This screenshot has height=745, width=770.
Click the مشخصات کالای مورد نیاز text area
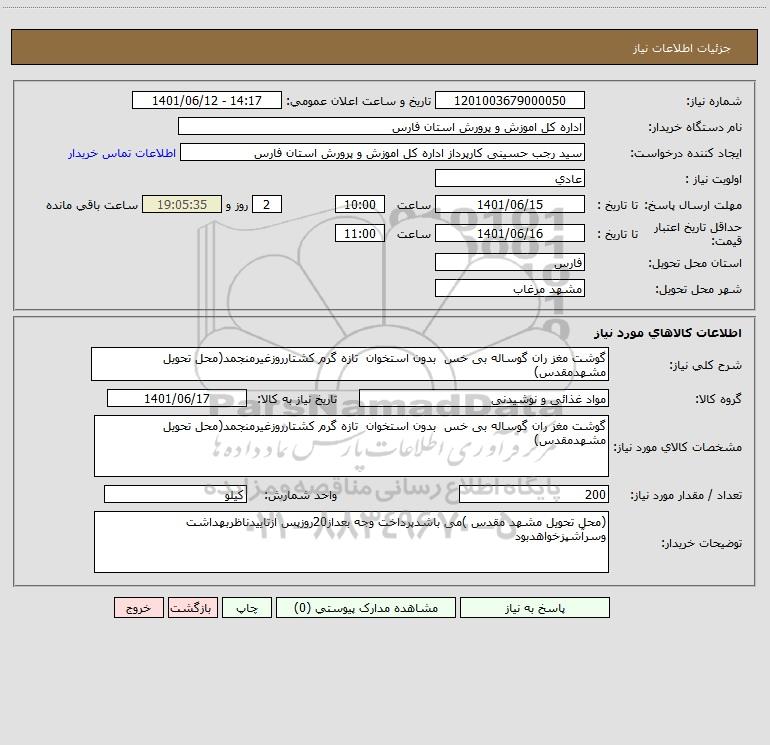(351, 446)
